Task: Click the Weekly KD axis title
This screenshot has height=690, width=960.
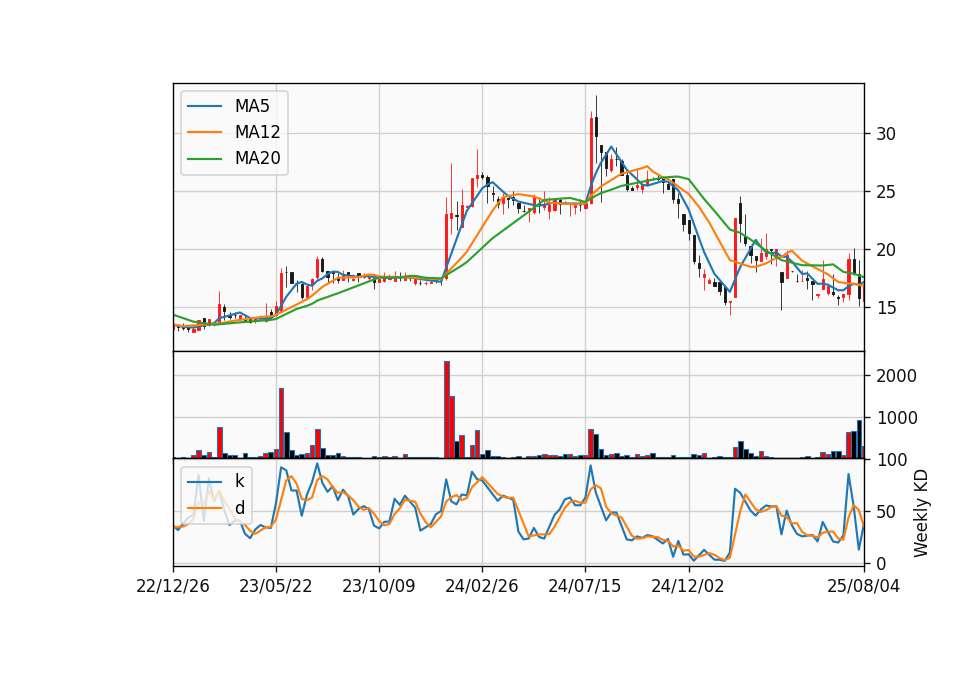Action: [921, 513]
